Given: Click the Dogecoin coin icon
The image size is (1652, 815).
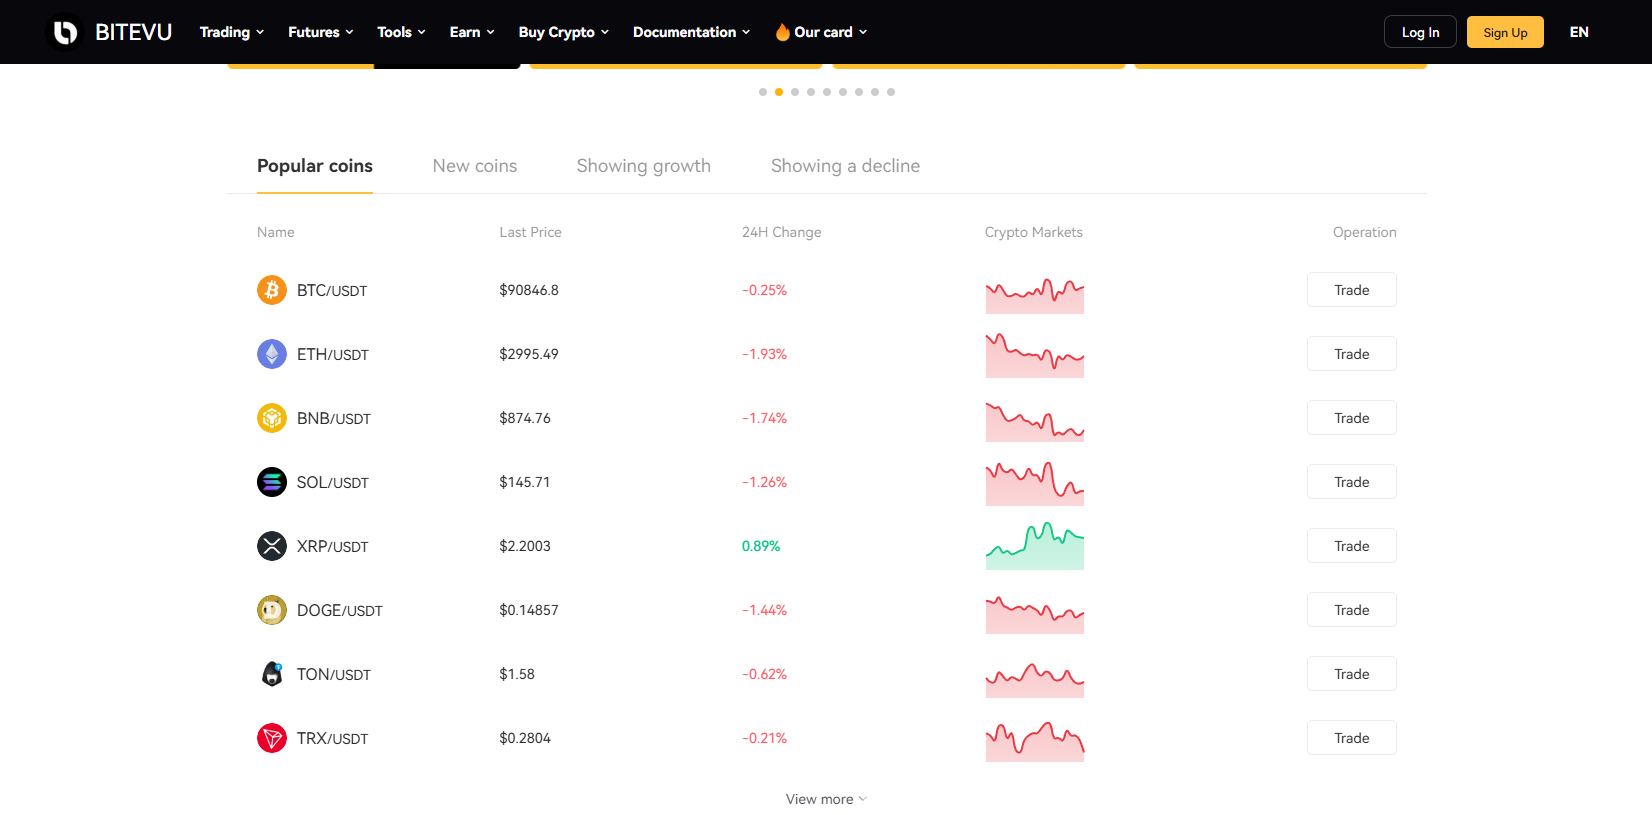Looking at the screenshot, I should coord(272,610).
